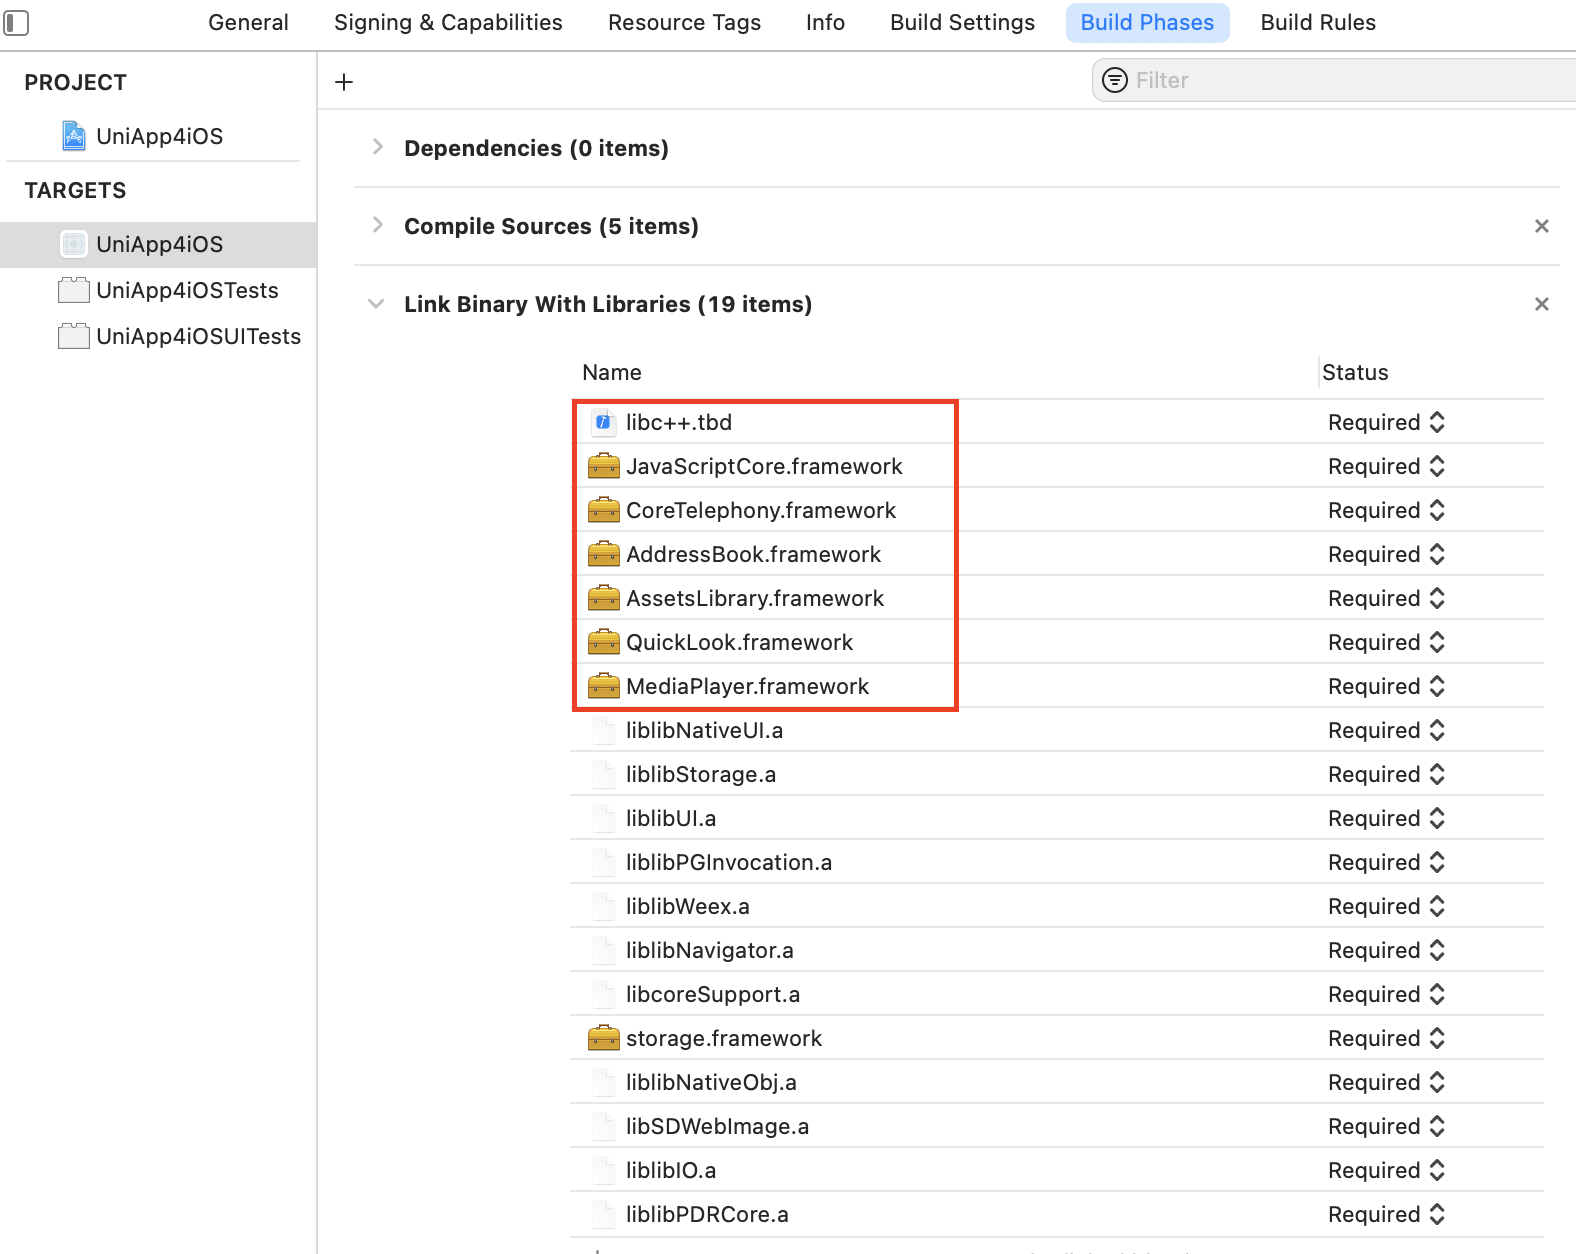Open the Status popup for AddressBook.framework

(1386, 554)
